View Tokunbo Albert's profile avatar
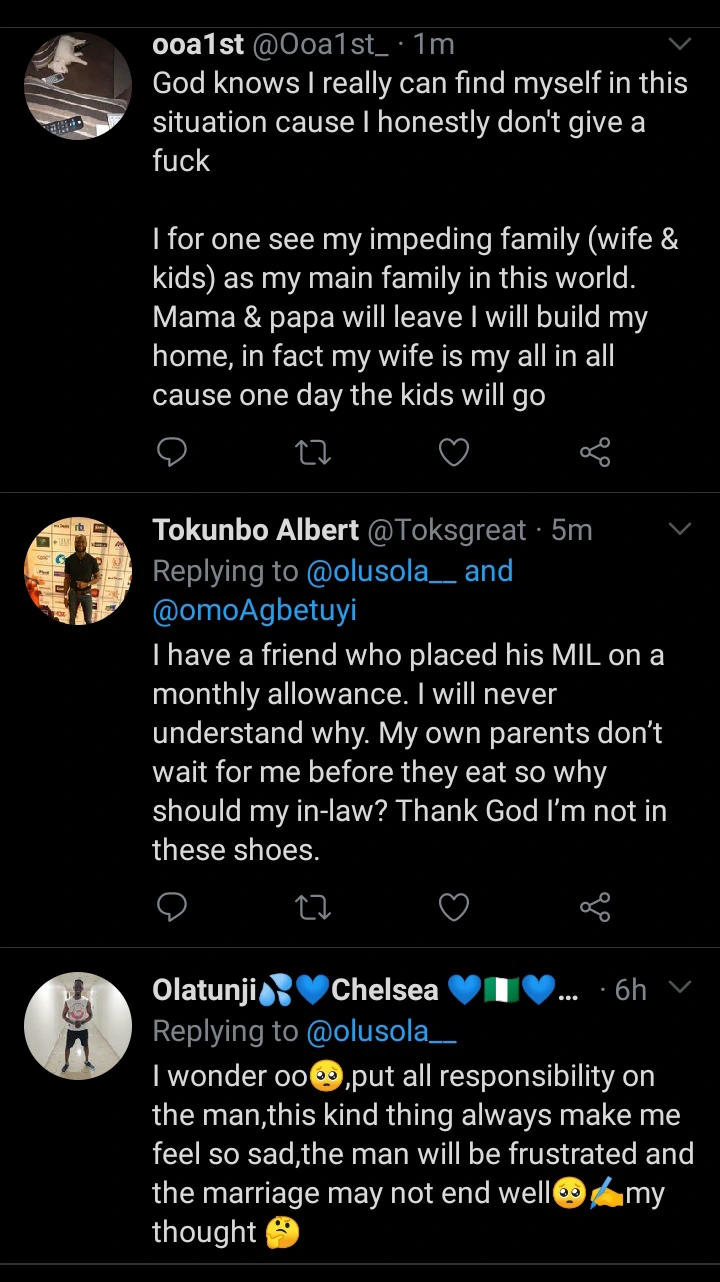The image size is (720, 1282). pyautogui.click(x=78, y=571)
